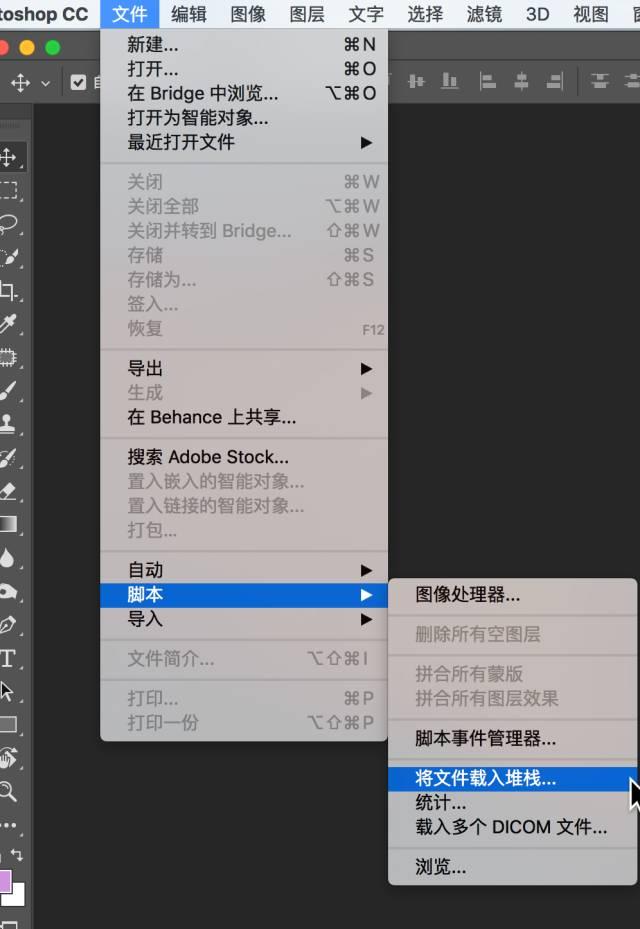Click the distribute top edges icon
The width and height of the screenshot is (640, 929).
(600, 81)
